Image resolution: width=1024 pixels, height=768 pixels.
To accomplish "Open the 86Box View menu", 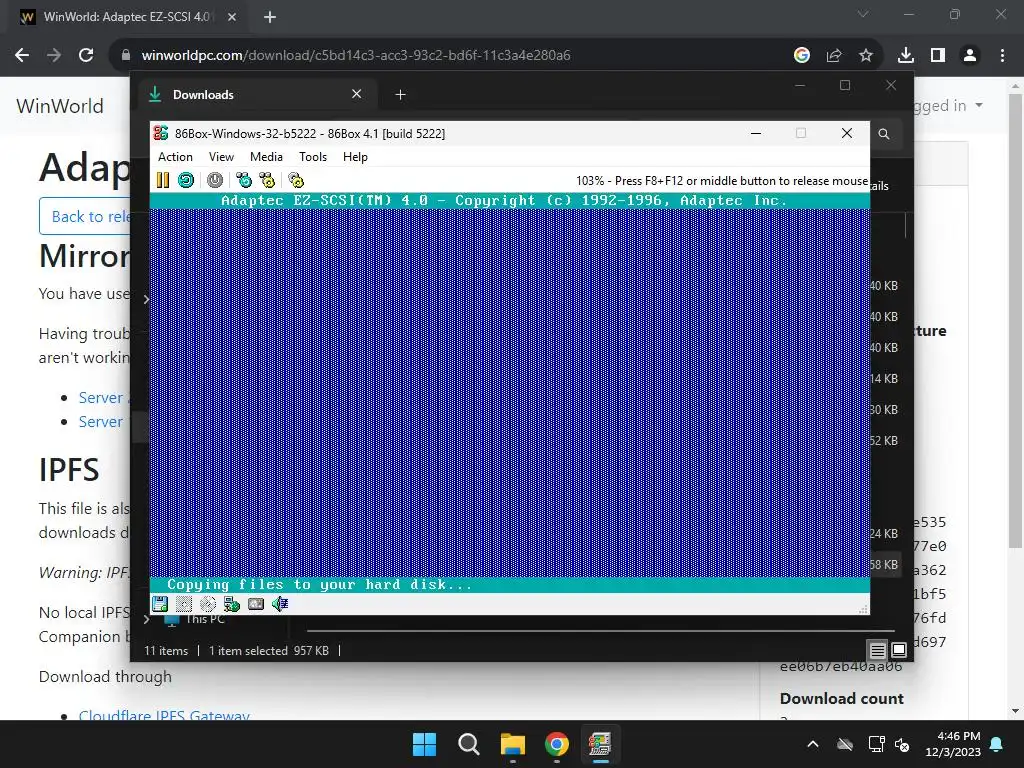I will point(221,157).
